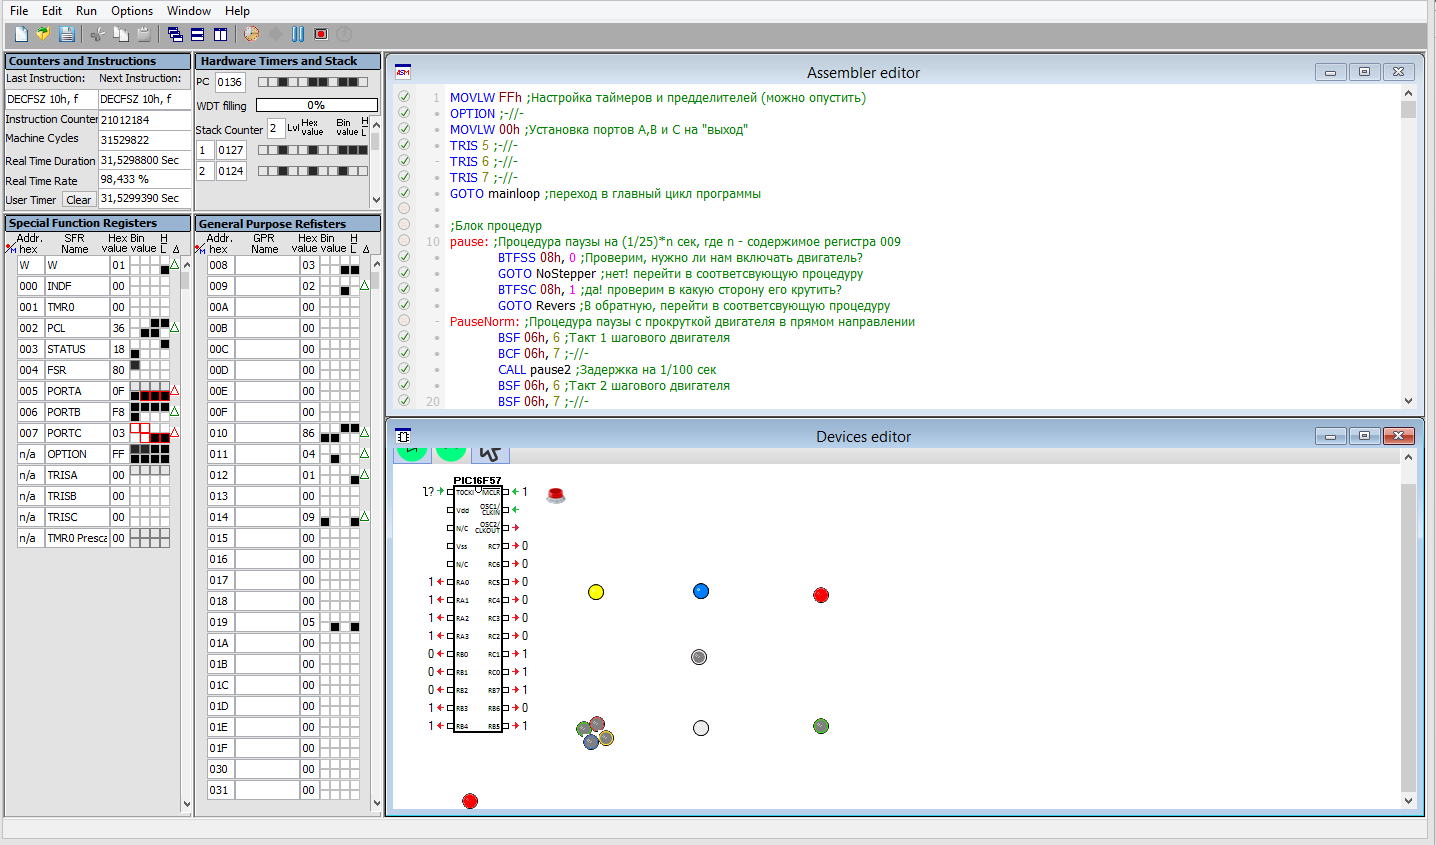1436x845 pixels.
Task: Stop the simulation with the red square icon
Action: pyautogui.click(x=321, y=34)
